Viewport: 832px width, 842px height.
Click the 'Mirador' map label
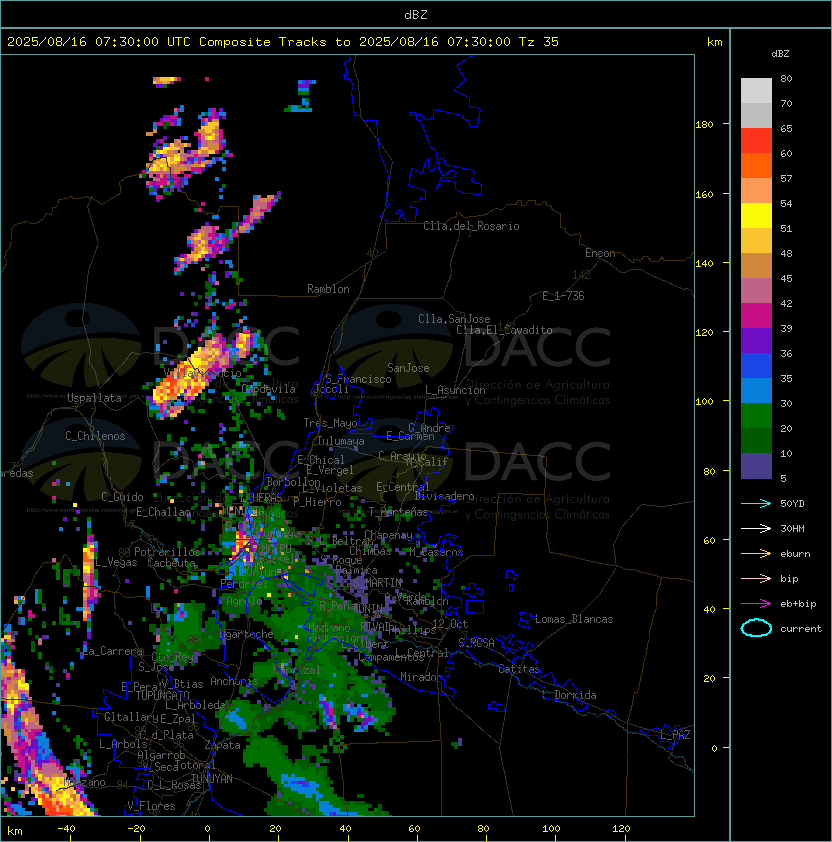point(421,677)
